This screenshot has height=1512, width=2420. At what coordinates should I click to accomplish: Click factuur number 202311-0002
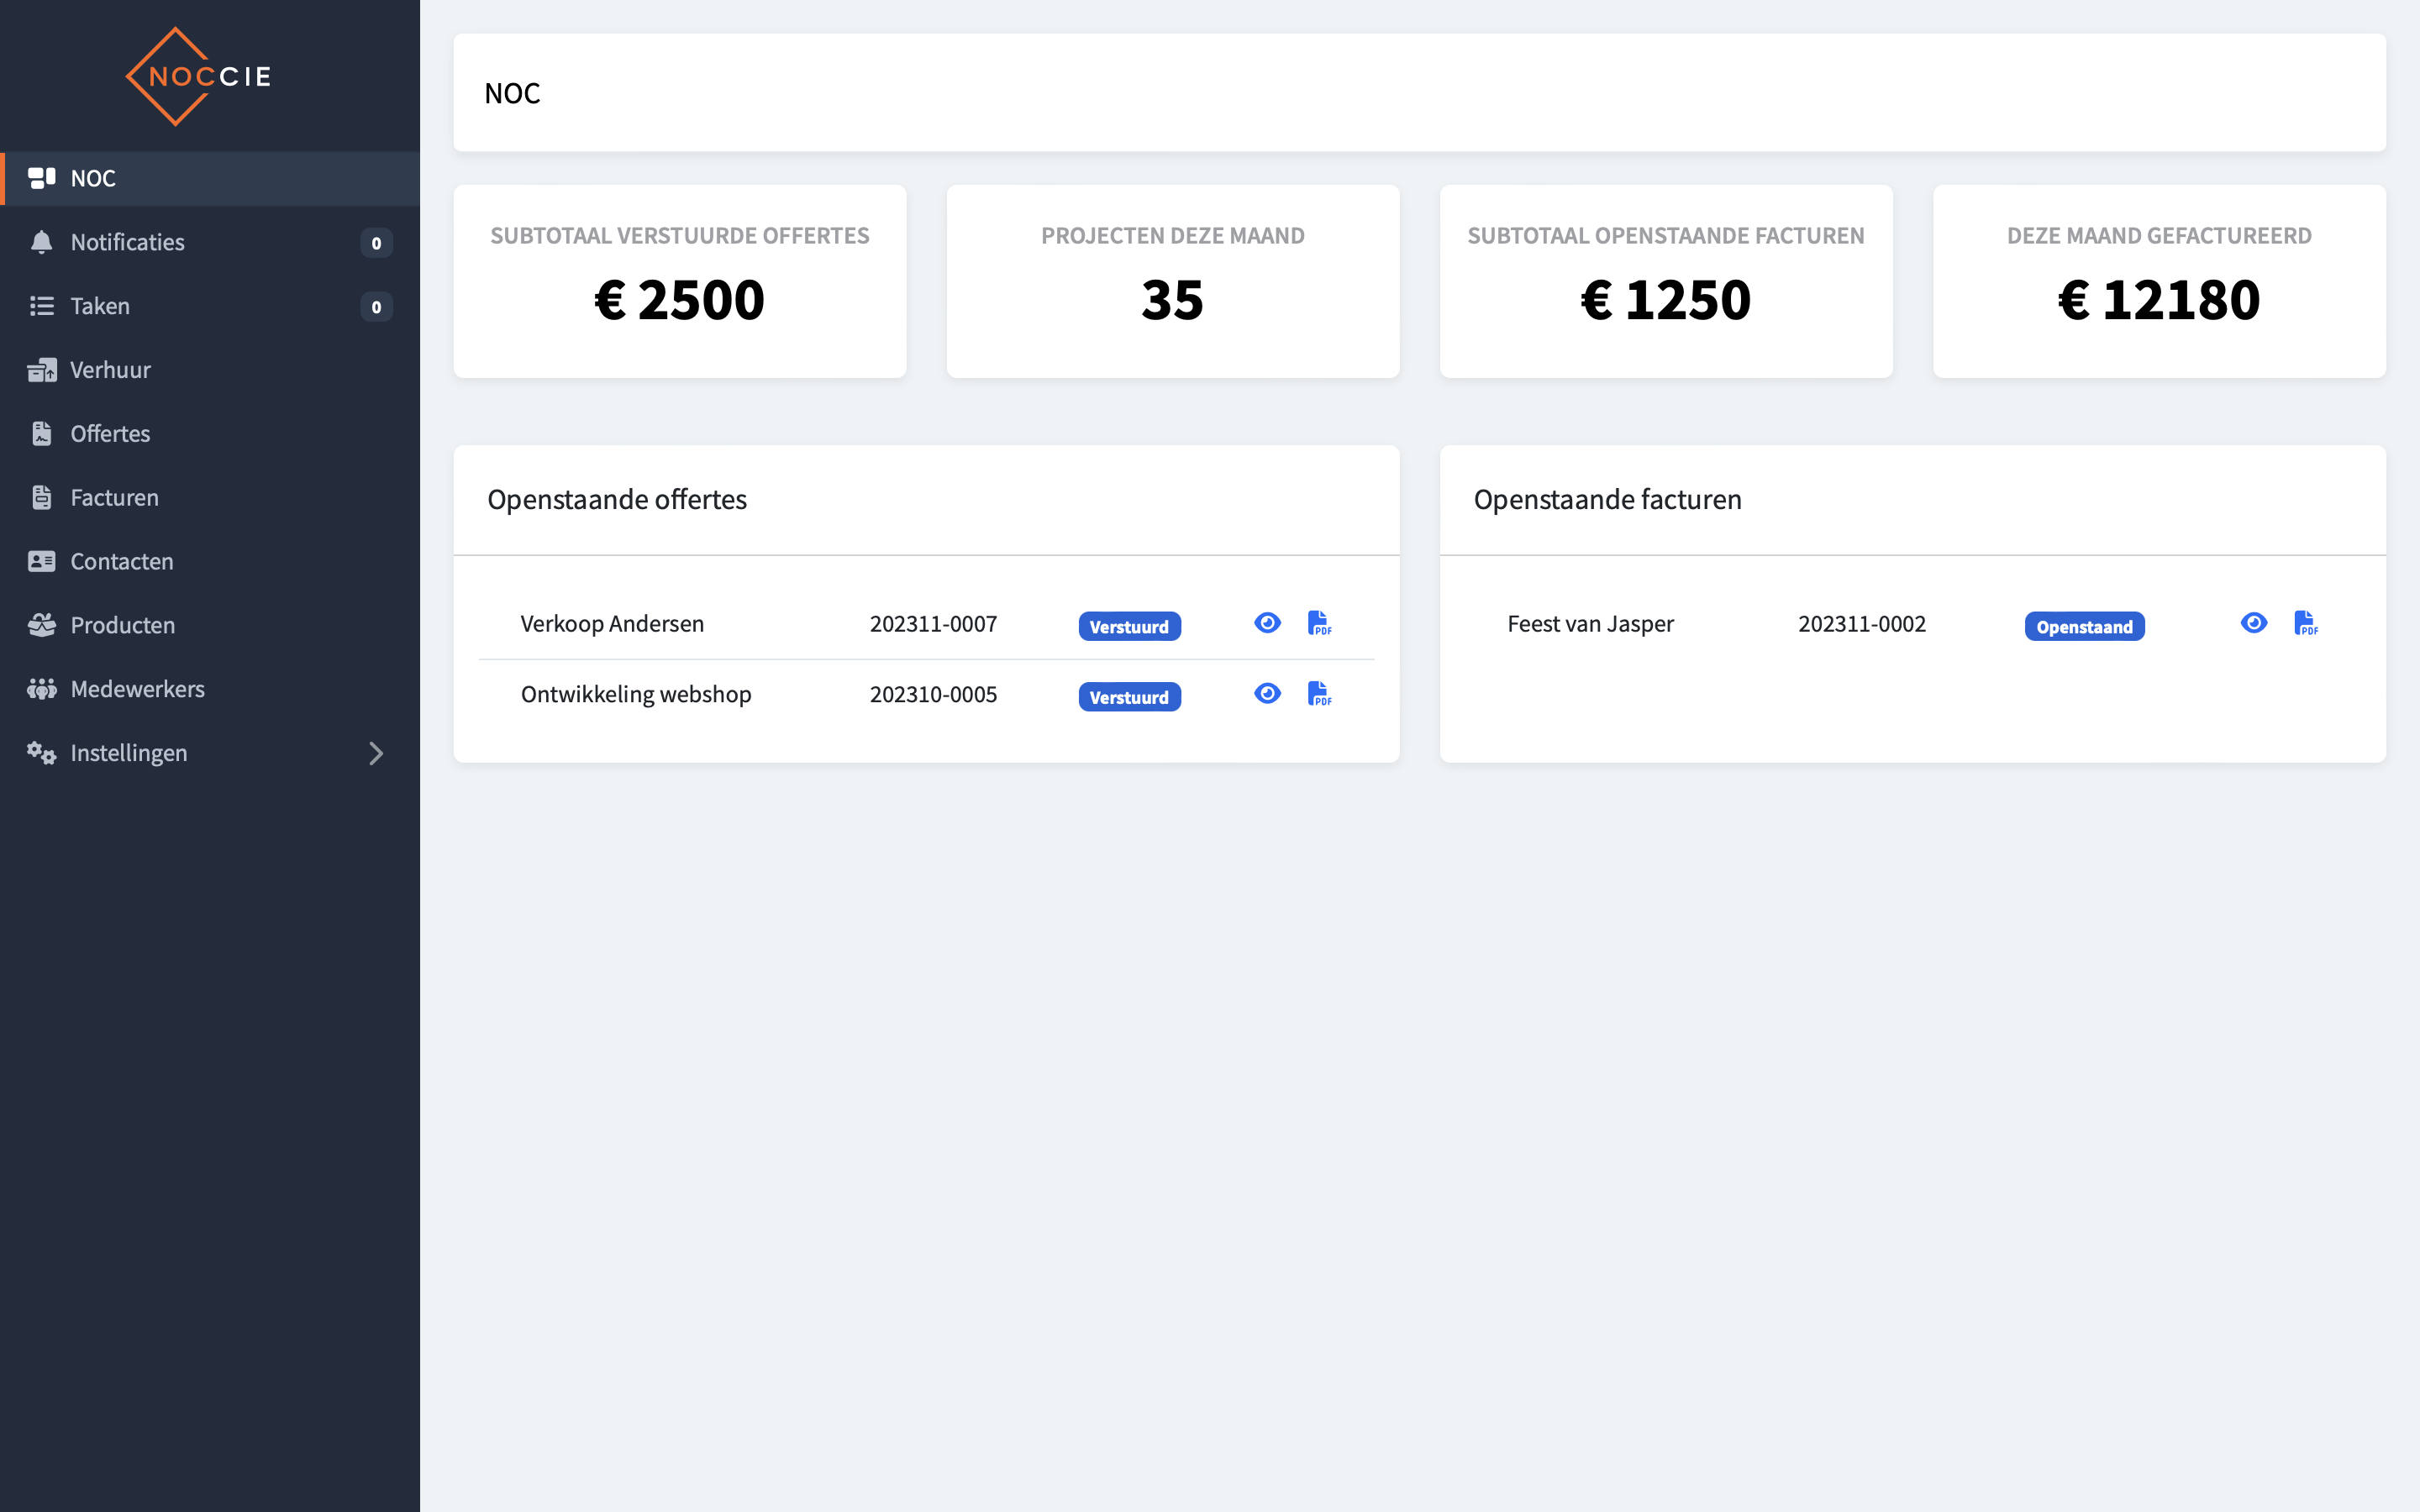tap(1861, 624)
